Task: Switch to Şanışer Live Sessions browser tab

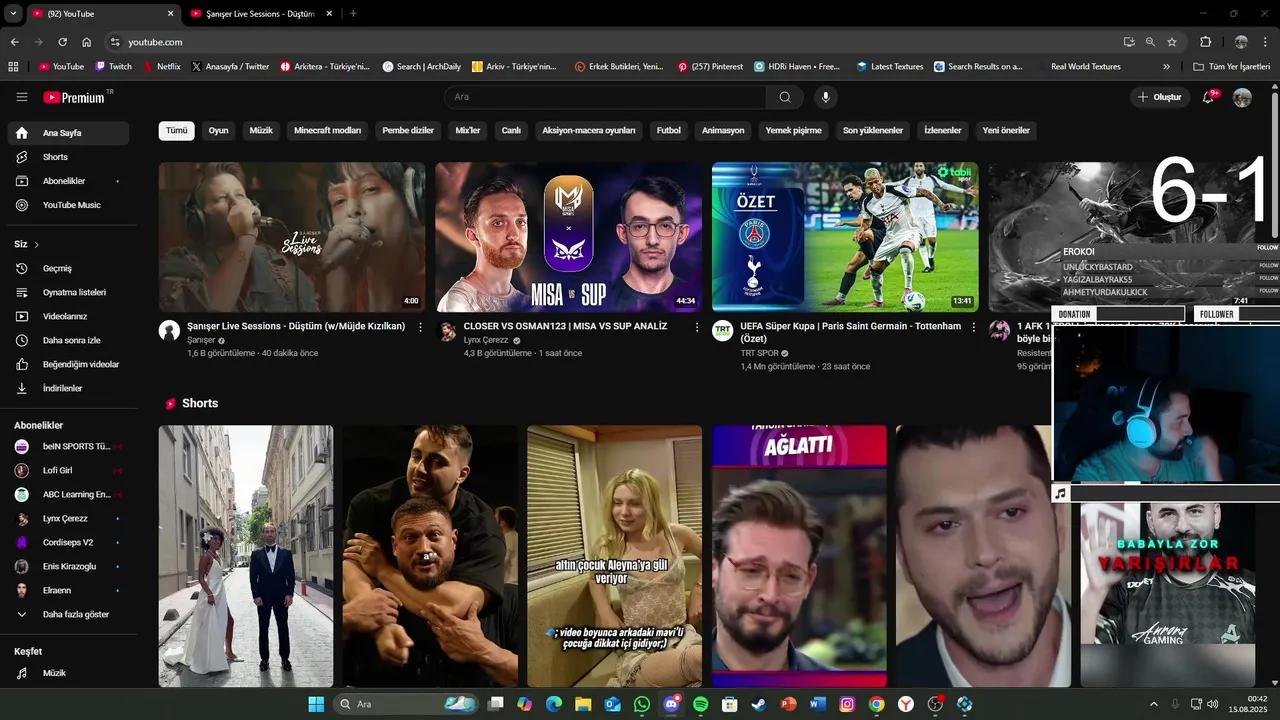Action: pyautogui.click(x=260, y=14)
